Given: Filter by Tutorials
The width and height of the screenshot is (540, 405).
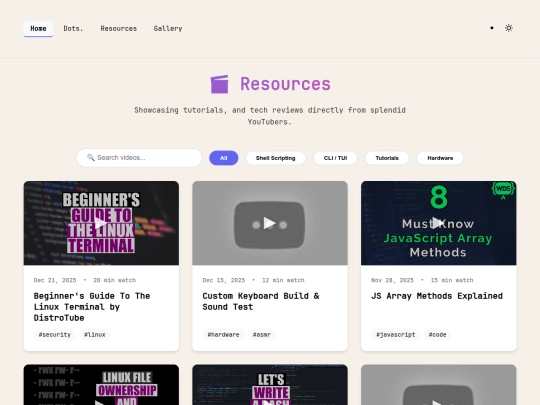Looking at the screenshot, I should point(387,158).
